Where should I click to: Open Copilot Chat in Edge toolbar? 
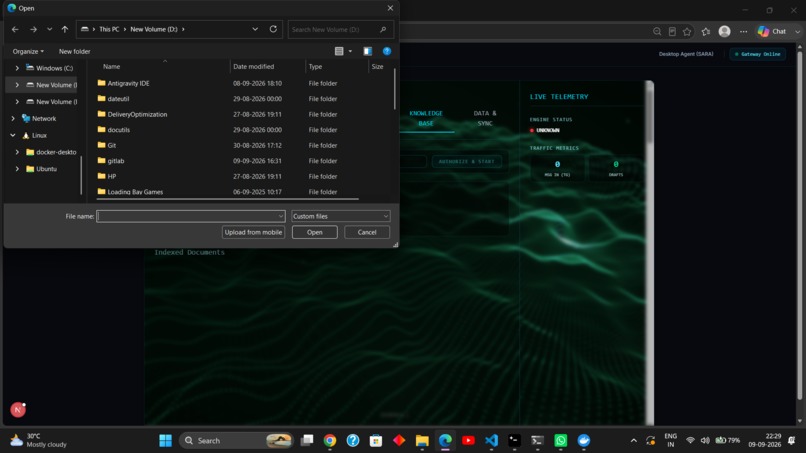pos(774,31)
